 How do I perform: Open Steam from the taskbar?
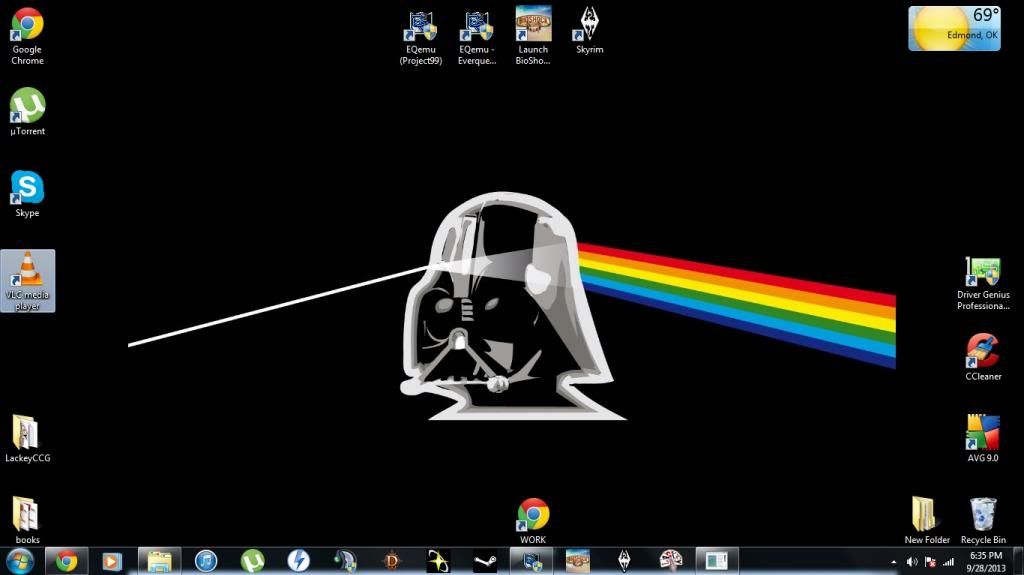[x=484, y=561]
